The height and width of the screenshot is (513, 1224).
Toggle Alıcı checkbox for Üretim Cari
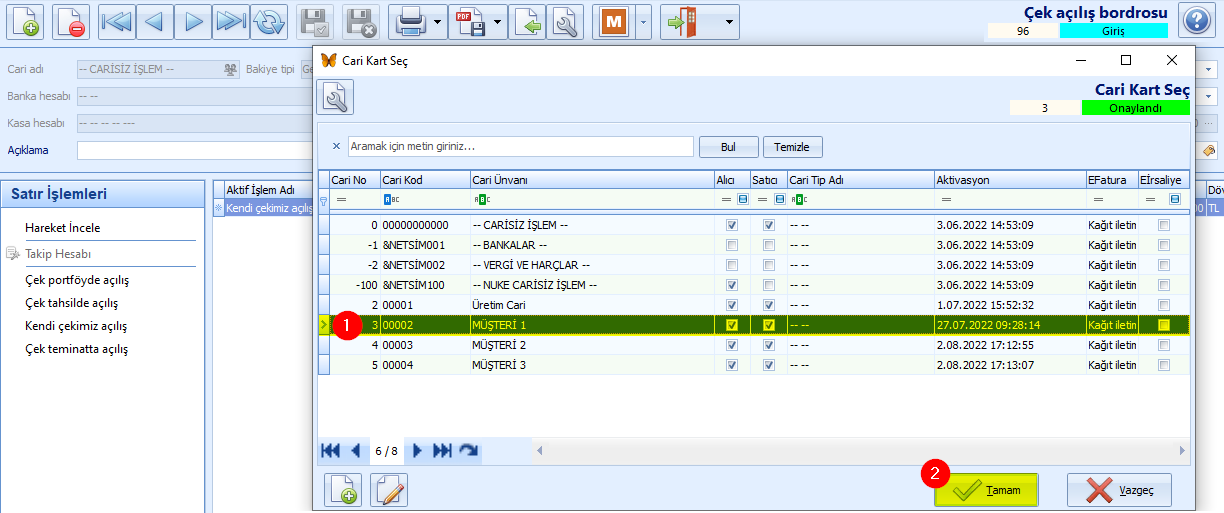733,304
